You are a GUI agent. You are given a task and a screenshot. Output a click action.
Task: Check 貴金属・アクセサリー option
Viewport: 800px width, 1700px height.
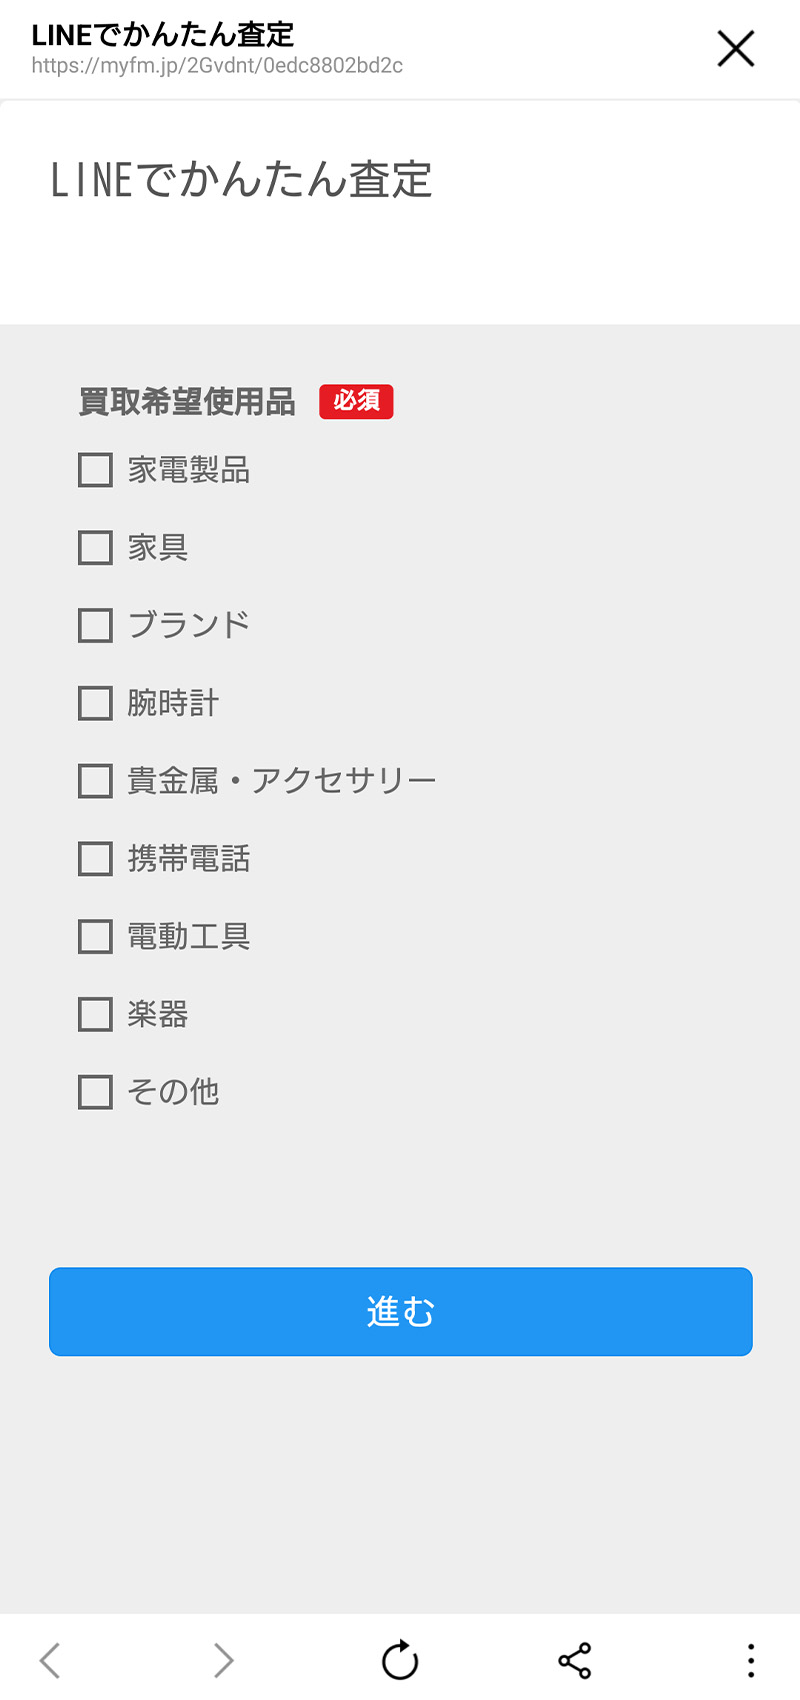coord(95,781)
